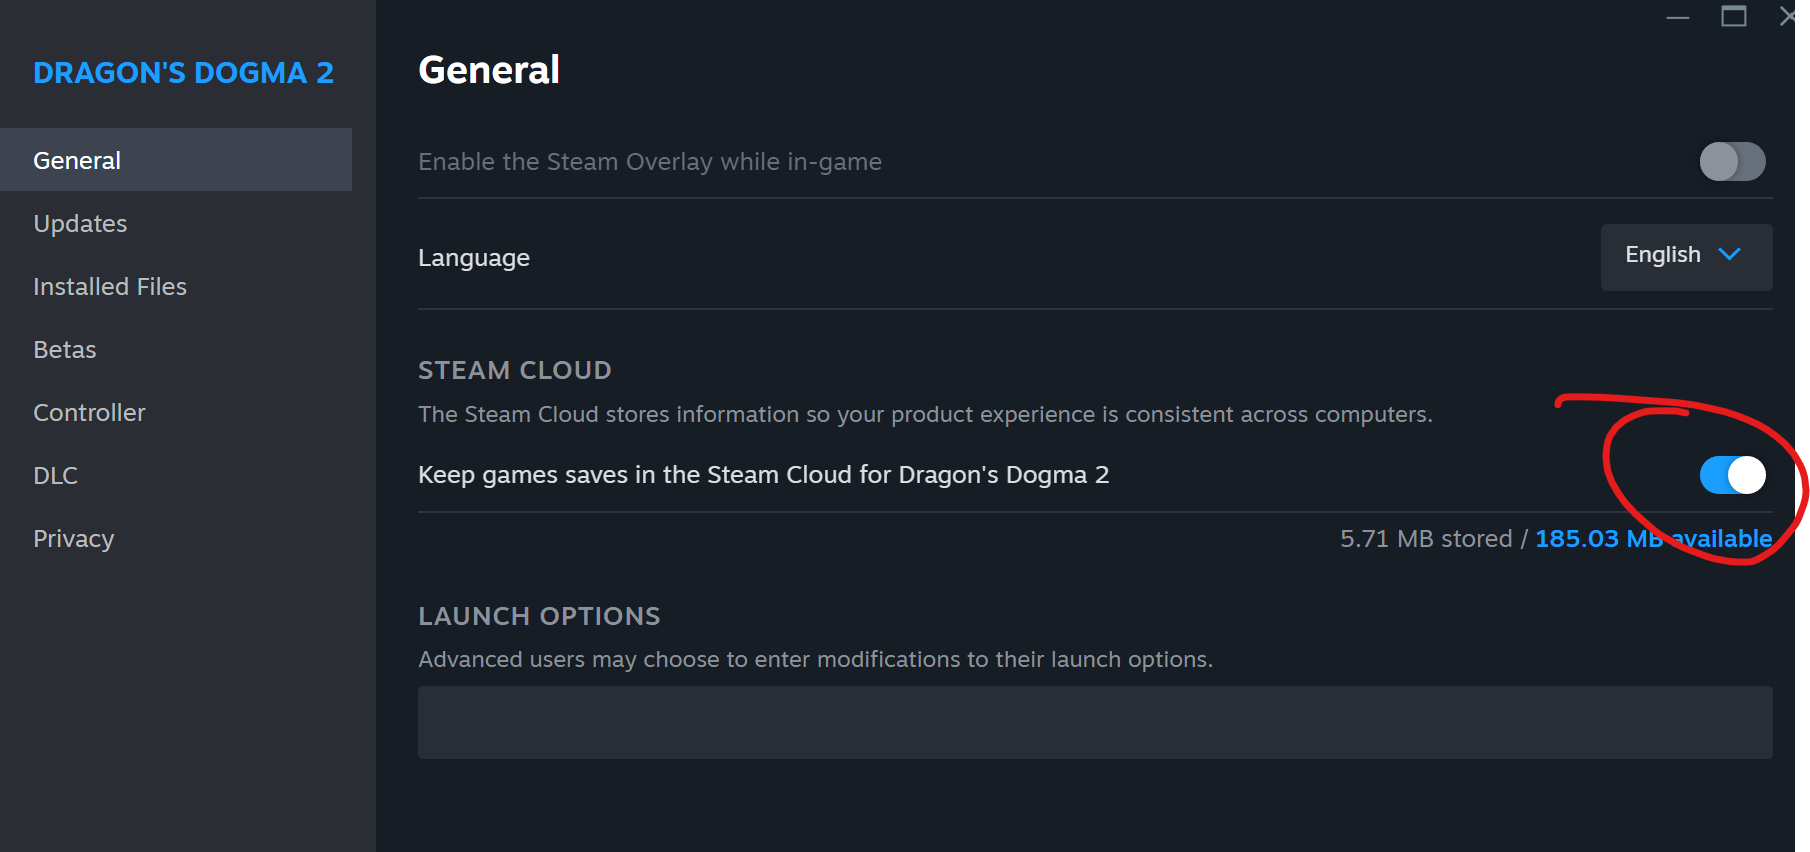The height and width of the screenshot is (852, 1810).
Task: Switch to the Updates tab
Action: 80,223
